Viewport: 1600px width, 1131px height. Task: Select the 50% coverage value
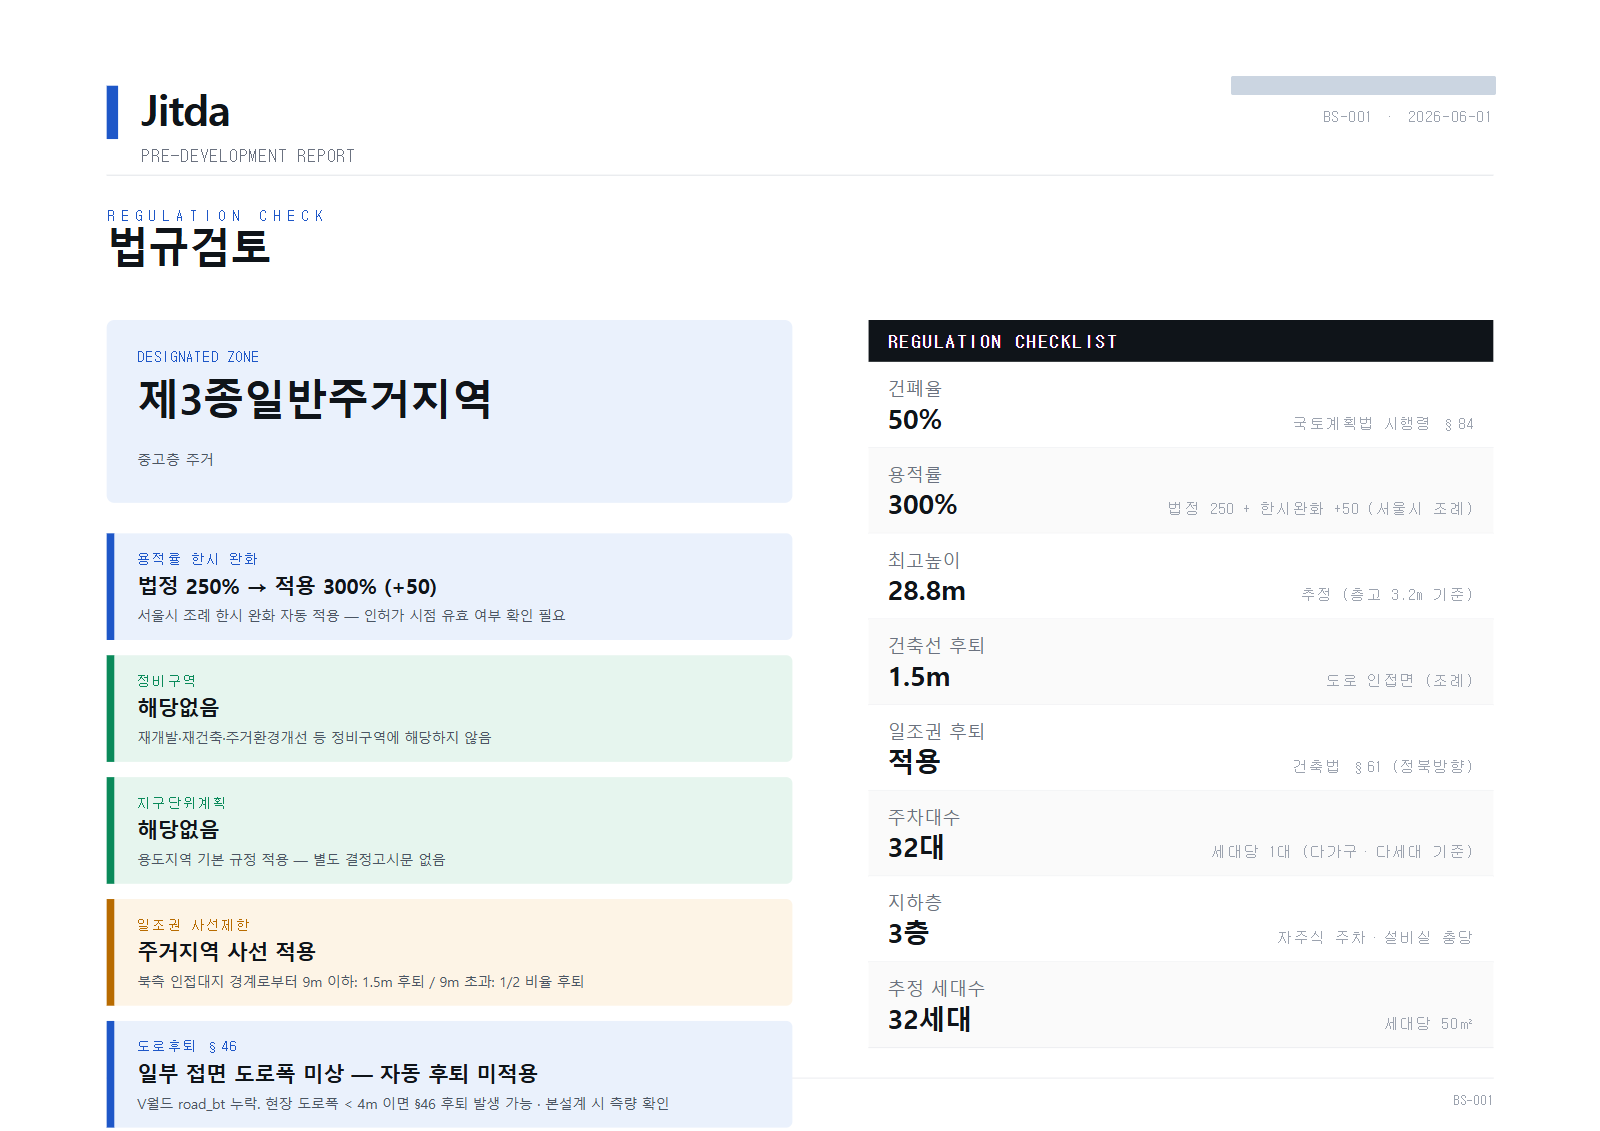tap(915, 420)
